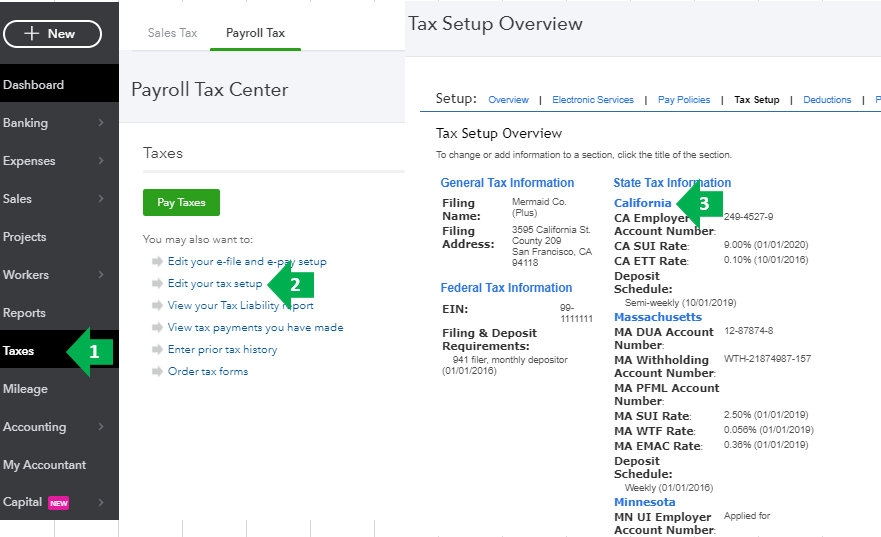The image size is (881, 537).
Task: Click arrow icon beside prior tax history
Action: 157,350
